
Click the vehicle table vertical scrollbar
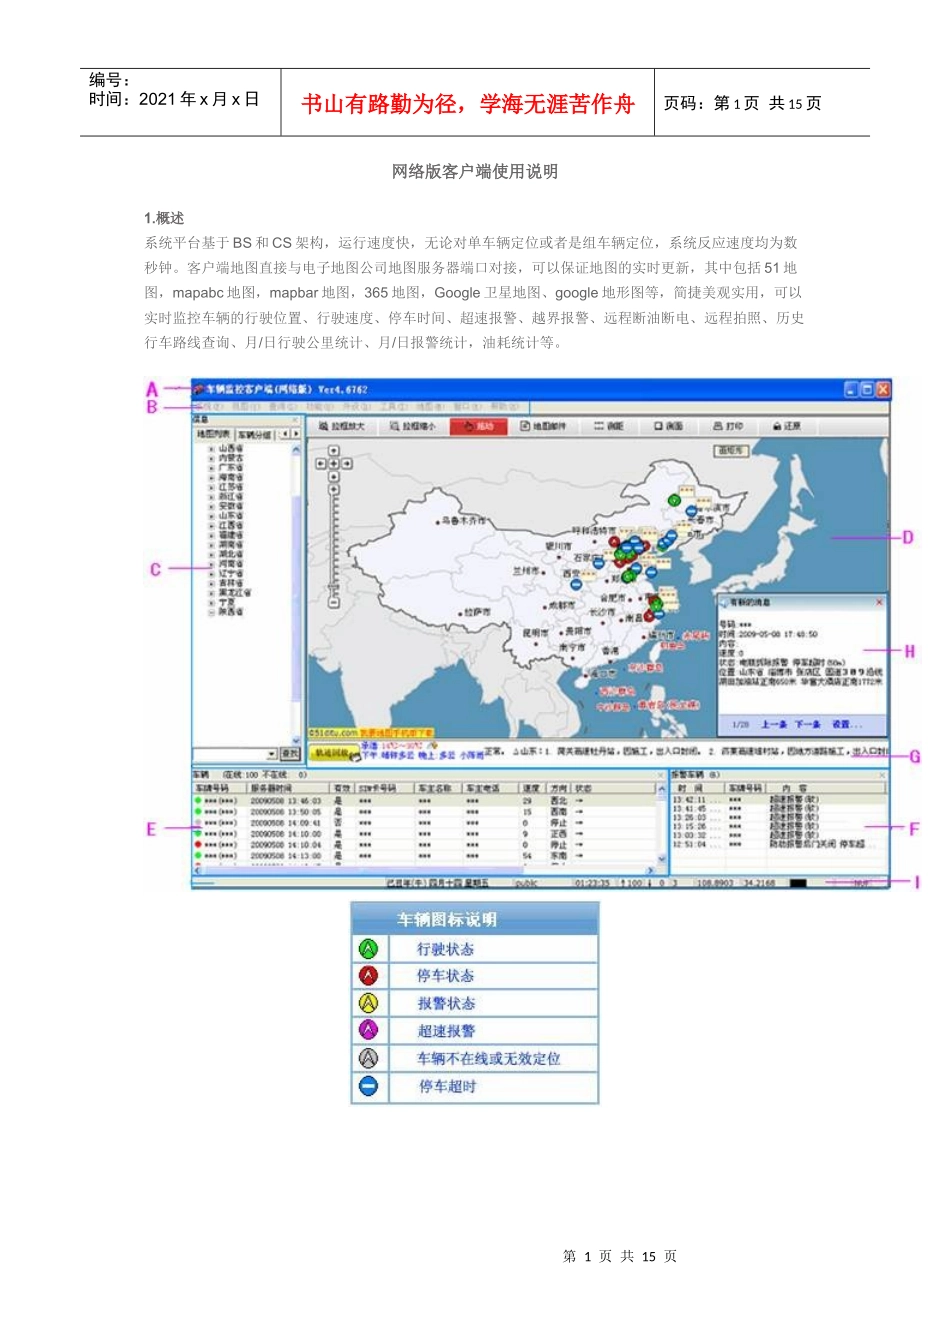point(661,822)
